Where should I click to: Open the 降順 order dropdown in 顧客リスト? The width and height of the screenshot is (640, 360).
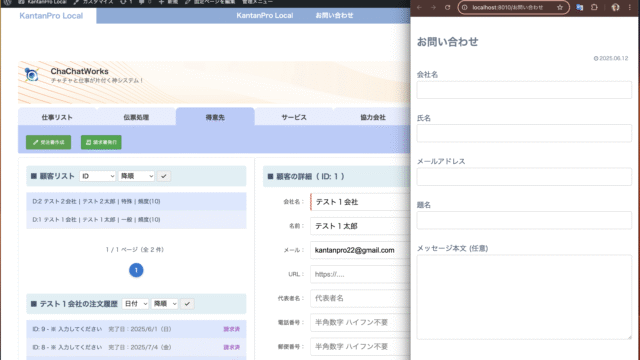point(136,176)
